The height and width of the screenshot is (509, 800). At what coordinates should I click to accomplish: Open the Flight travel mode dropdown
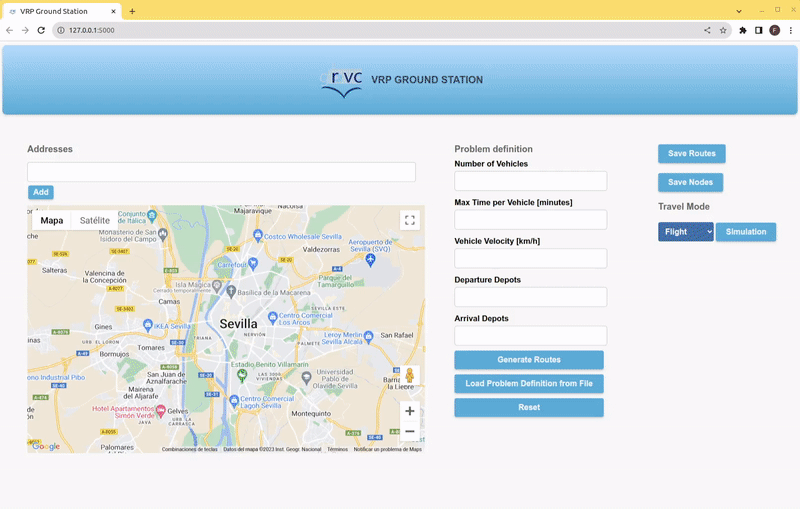[x=686, y=232]
